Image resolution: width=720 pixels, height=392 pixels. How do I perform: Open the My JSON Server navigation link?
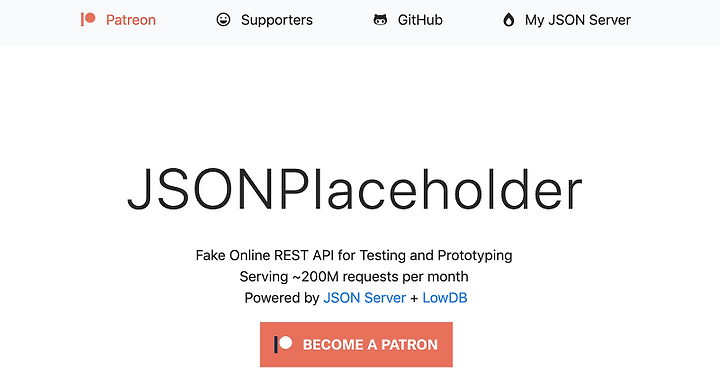pyautogui.click(x=578, y=20)
